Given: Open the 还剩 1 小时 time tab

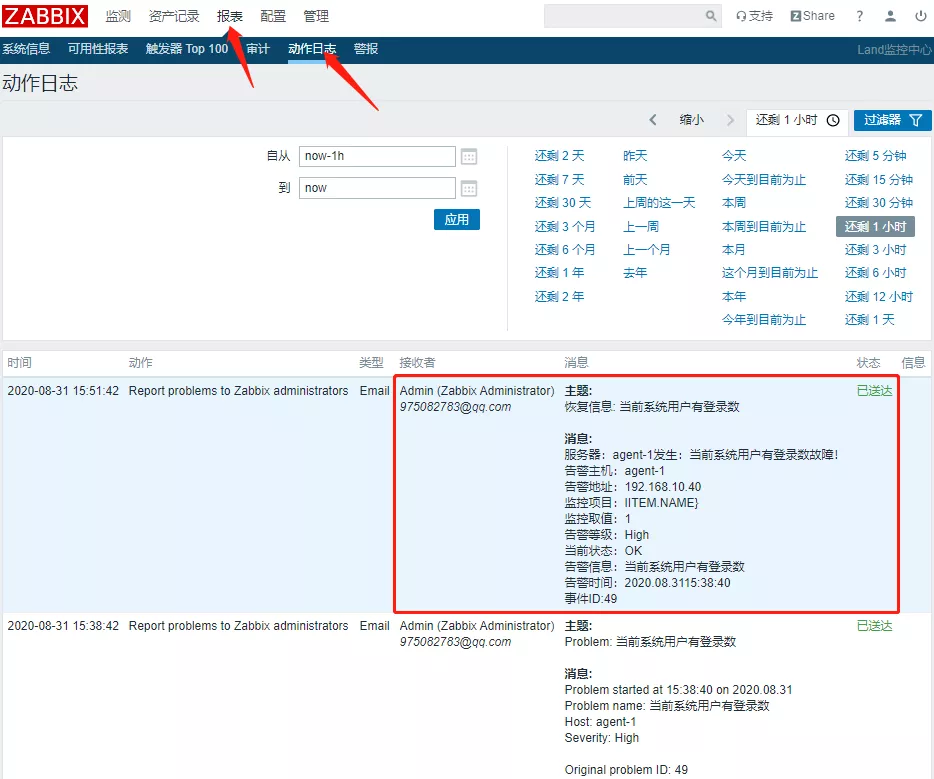Looking at the screenshot, I should point(797,120).
